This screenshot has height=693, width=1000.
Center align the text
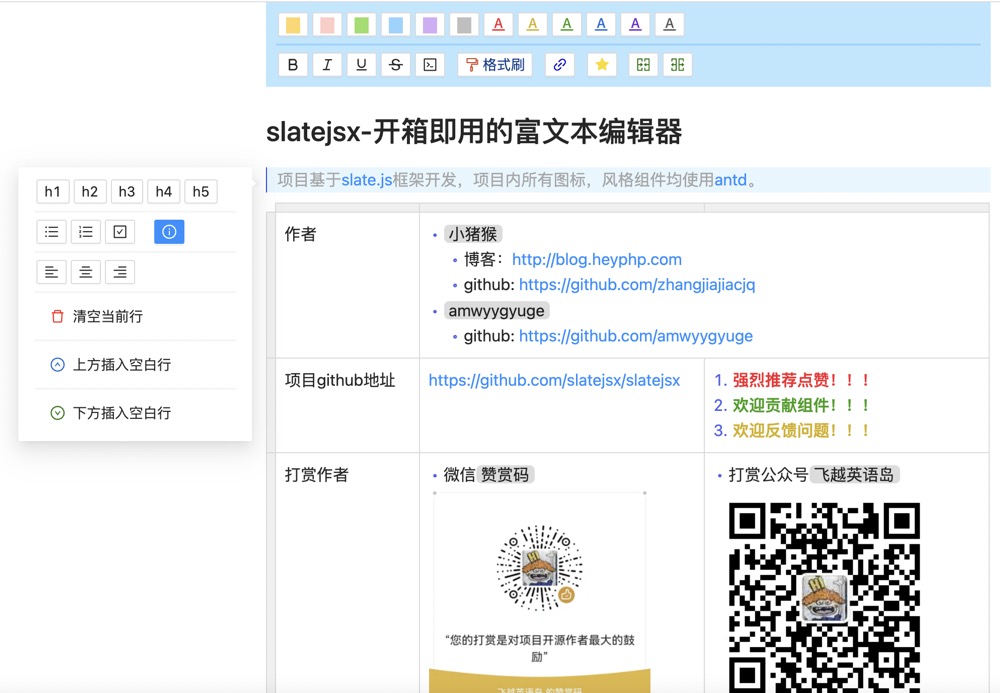[85, 272]
